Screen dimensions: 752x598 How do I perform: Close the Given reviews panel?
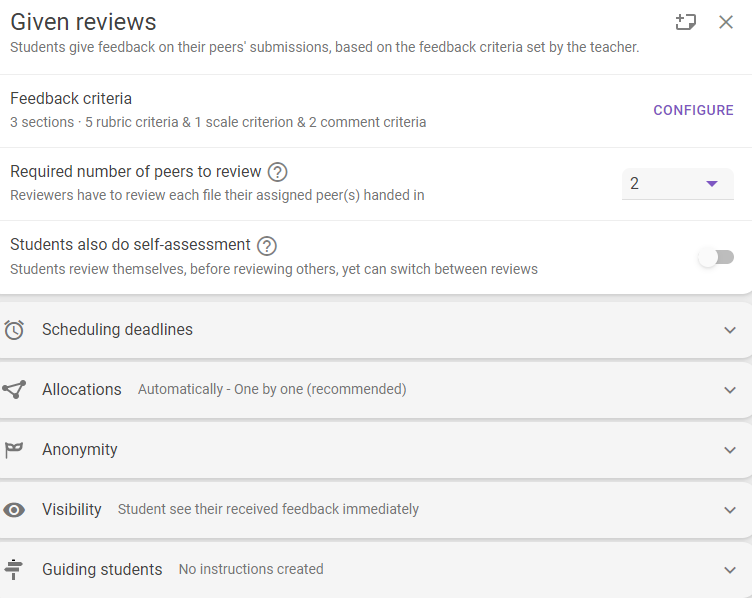726,22
